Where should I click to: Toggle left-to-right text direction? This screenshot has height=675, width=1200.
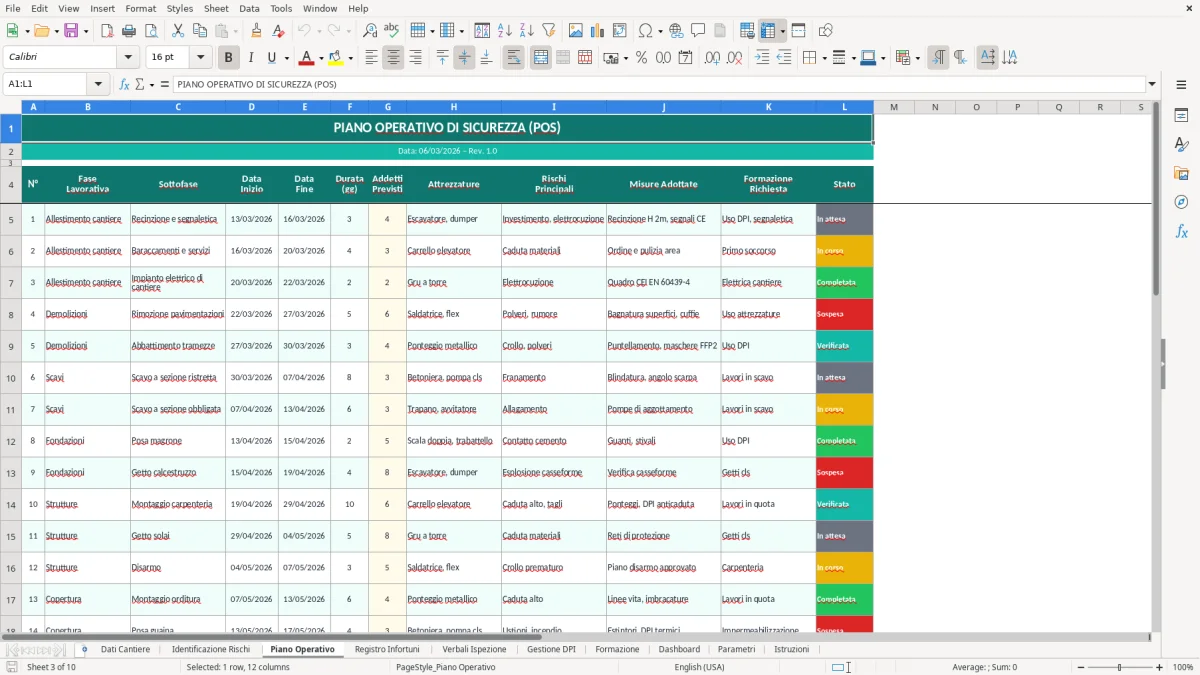(x=938, y=58)
